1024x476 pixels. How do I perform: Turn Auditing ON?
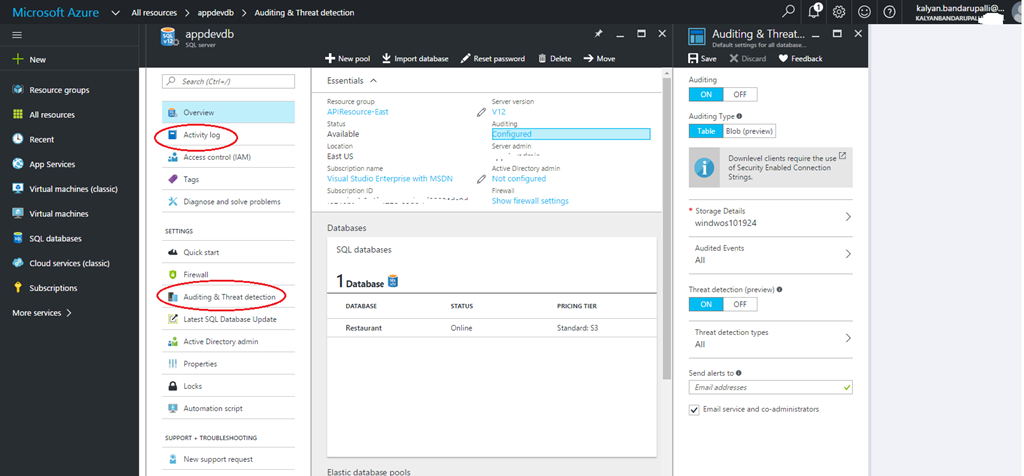point(706,94)
